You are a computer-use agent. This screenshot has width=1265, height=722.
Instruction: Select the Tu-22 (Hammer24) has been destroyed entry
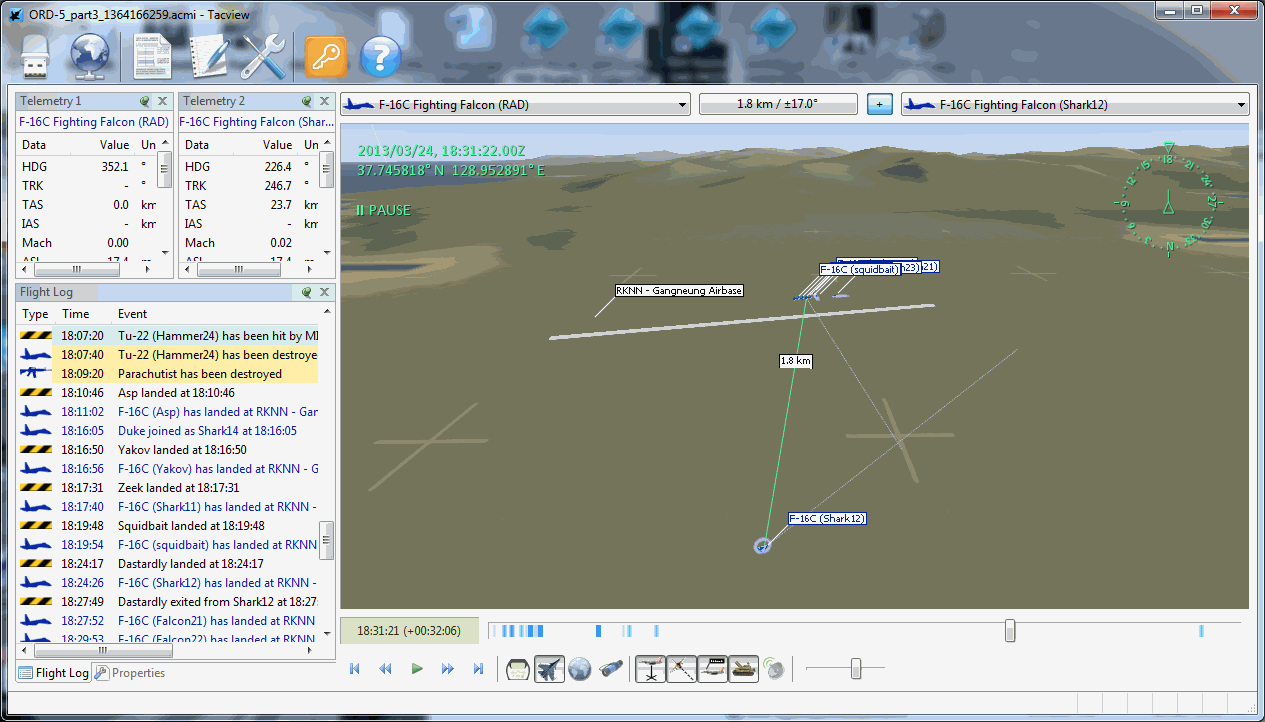(x=168, y=355)
